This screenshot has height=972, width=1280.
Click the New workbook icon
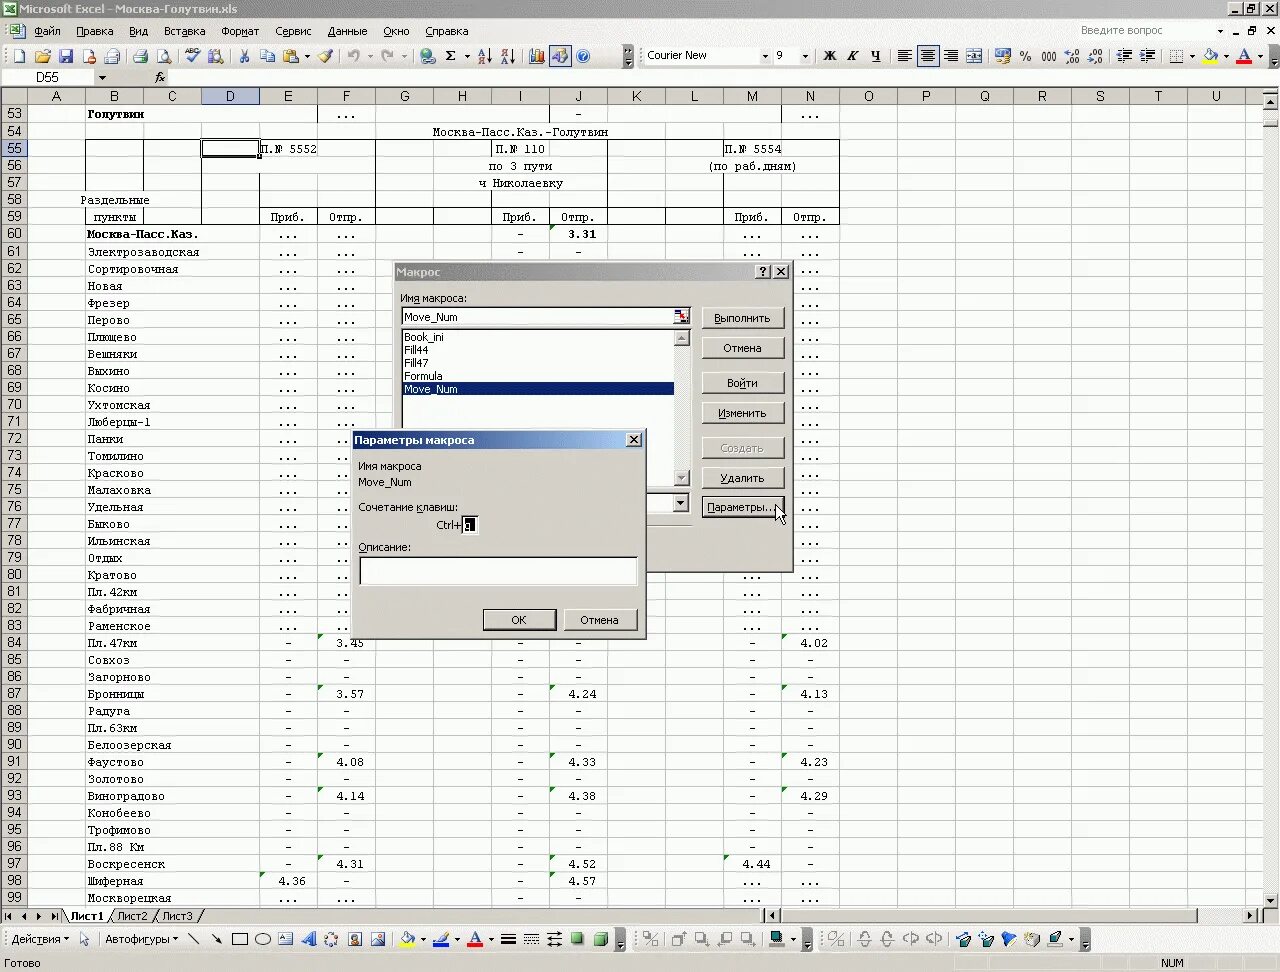tap(19, 56)
